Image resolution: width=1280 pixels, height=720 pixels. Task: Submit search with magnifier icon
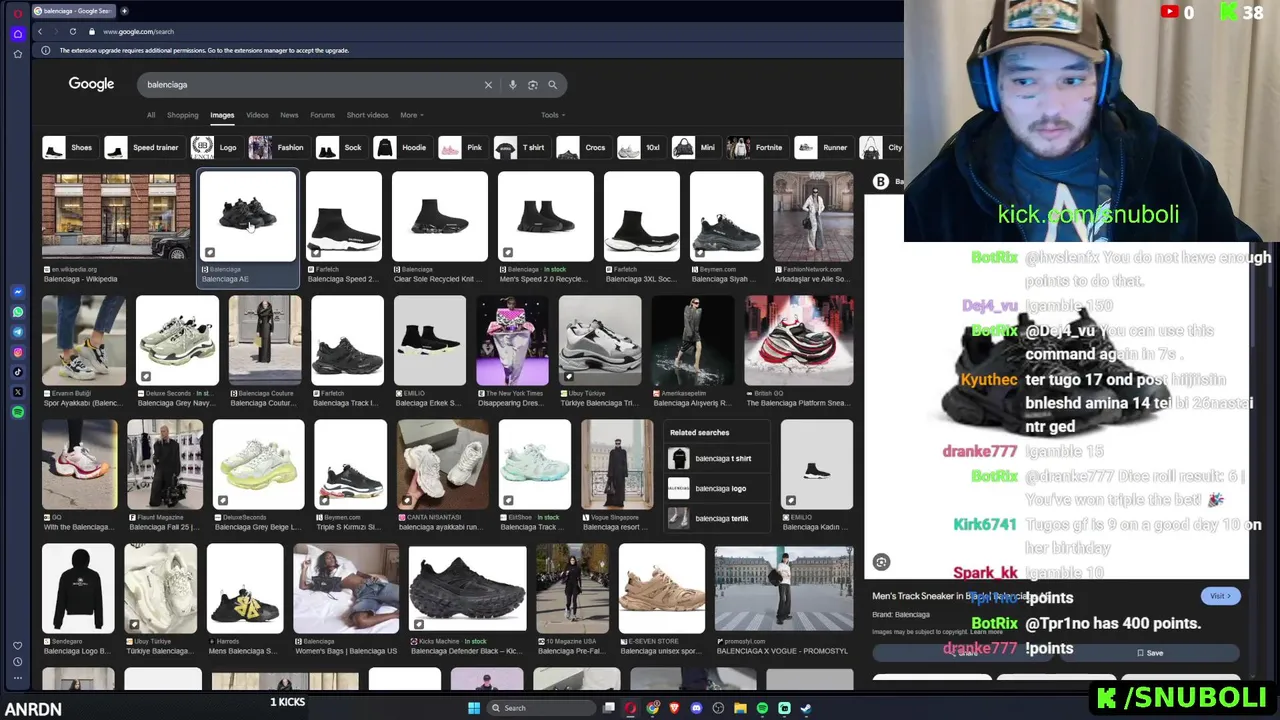[552, 85]
